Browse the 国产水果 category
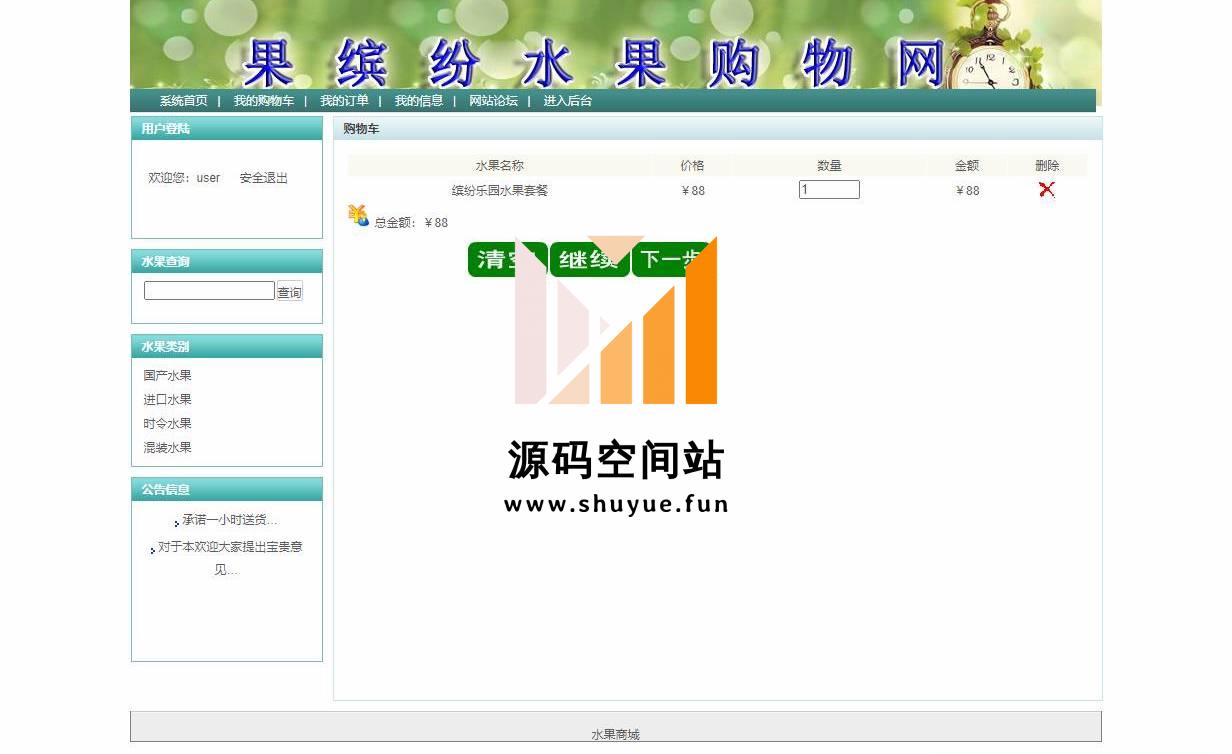The image size is (1232, 754). (167, 376)
